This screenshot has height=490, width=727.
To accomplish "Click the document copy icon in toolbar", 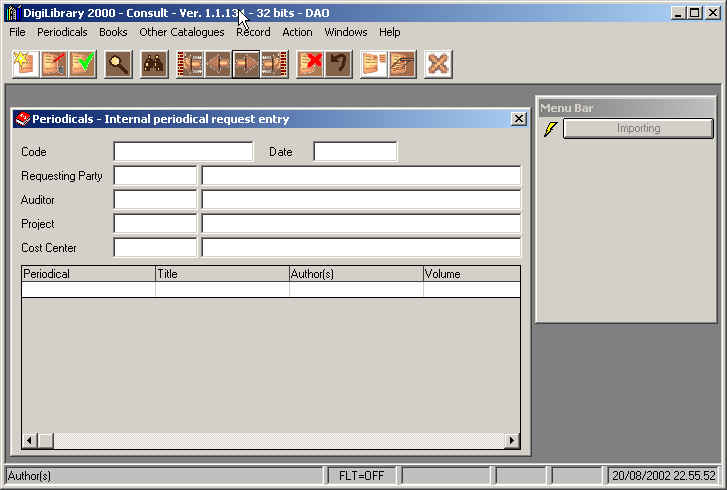I will pyautogui.click(x=374, y=64).
